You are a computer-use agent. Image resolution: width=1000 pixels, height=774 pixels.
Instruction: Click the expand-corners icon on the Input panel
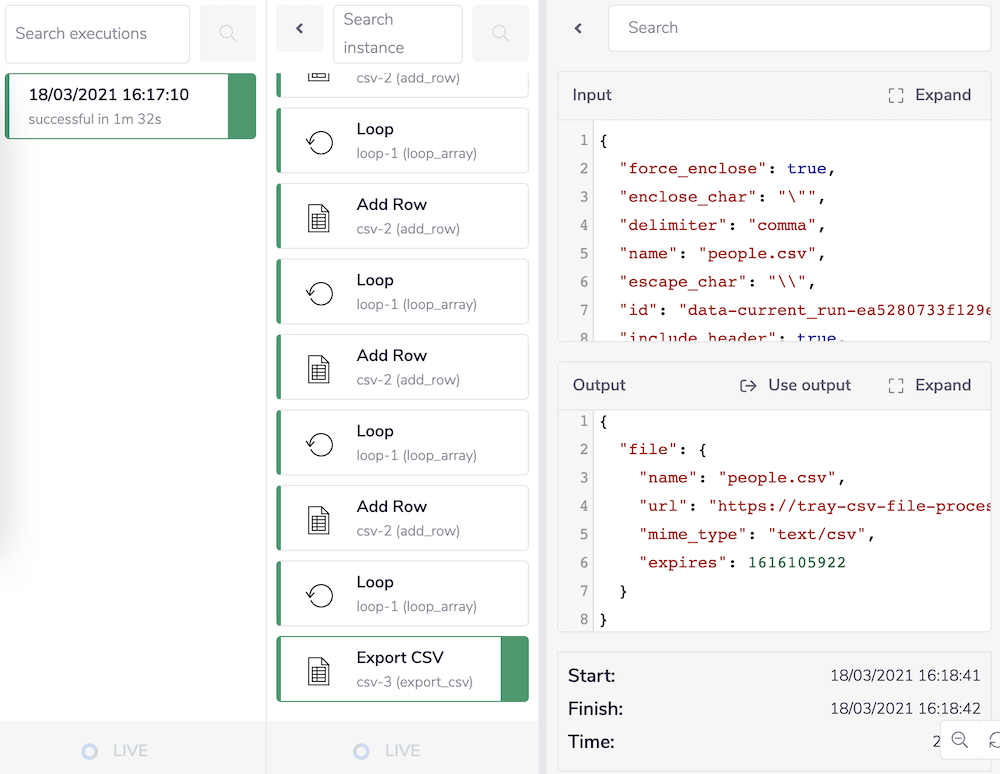(896, 95)
